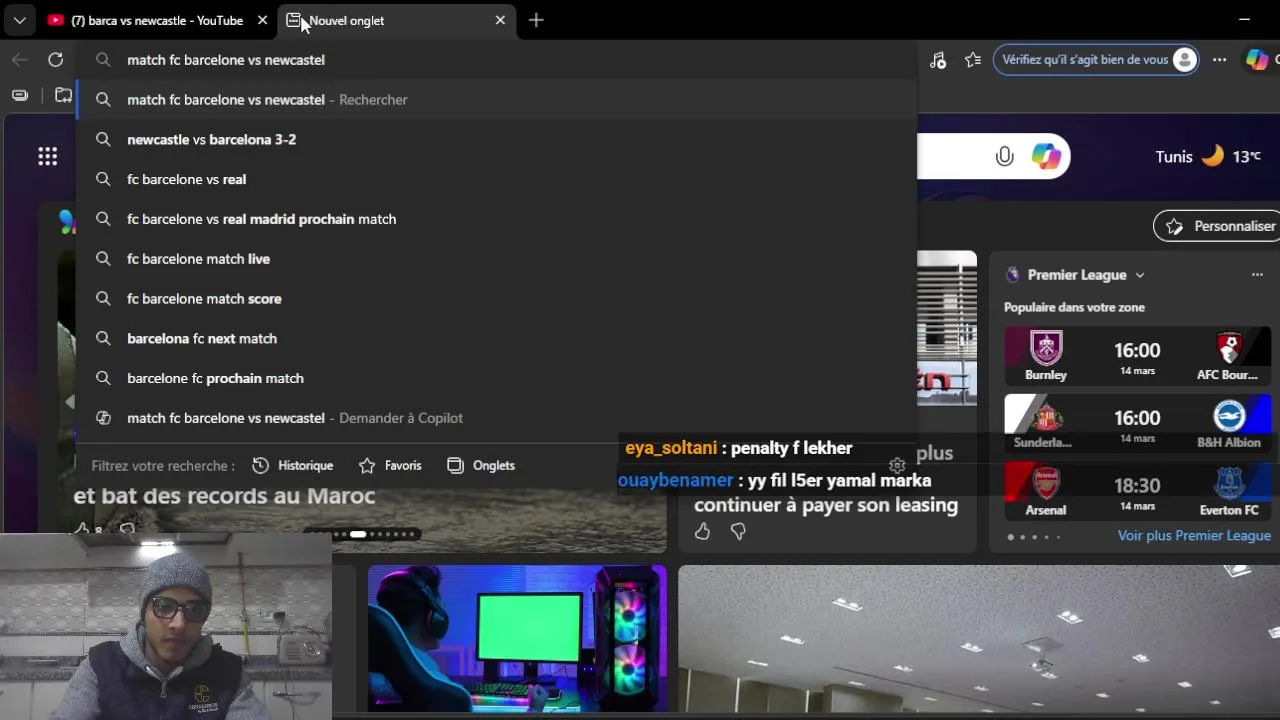
Task: Click the Personnaliser button
Action: [1216, 226]
